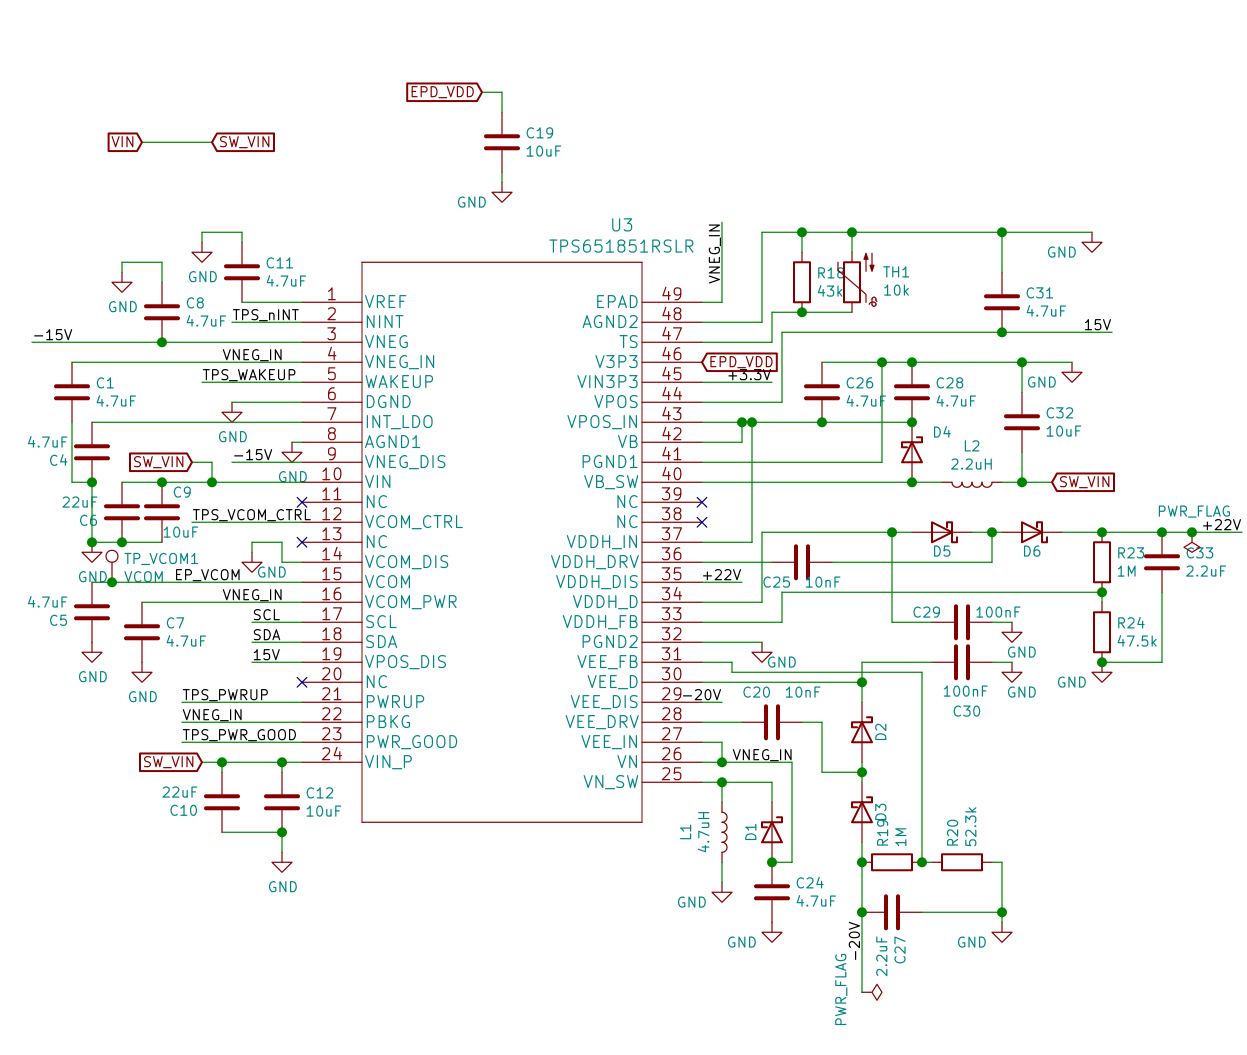Select the SW_VIN label beside inductor L2

click(x=1084, y=482)
